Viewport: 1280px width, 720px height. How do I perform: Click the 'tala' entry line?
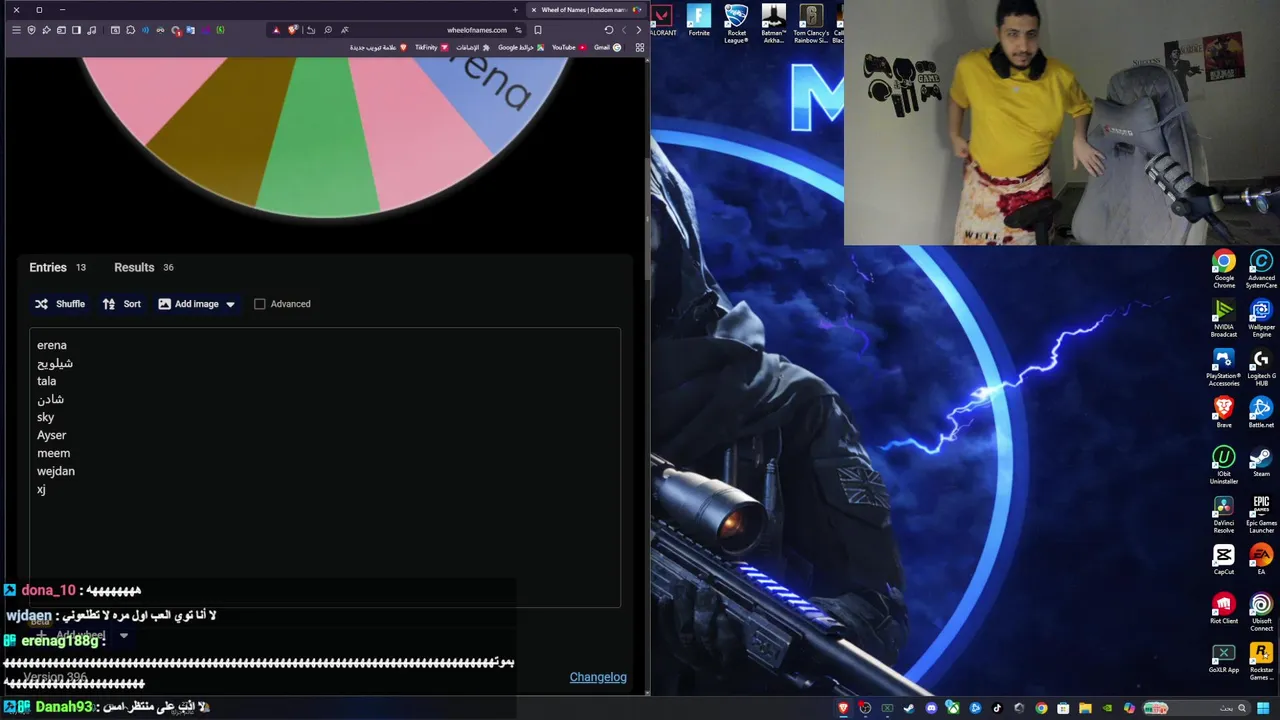pos(47,381)
